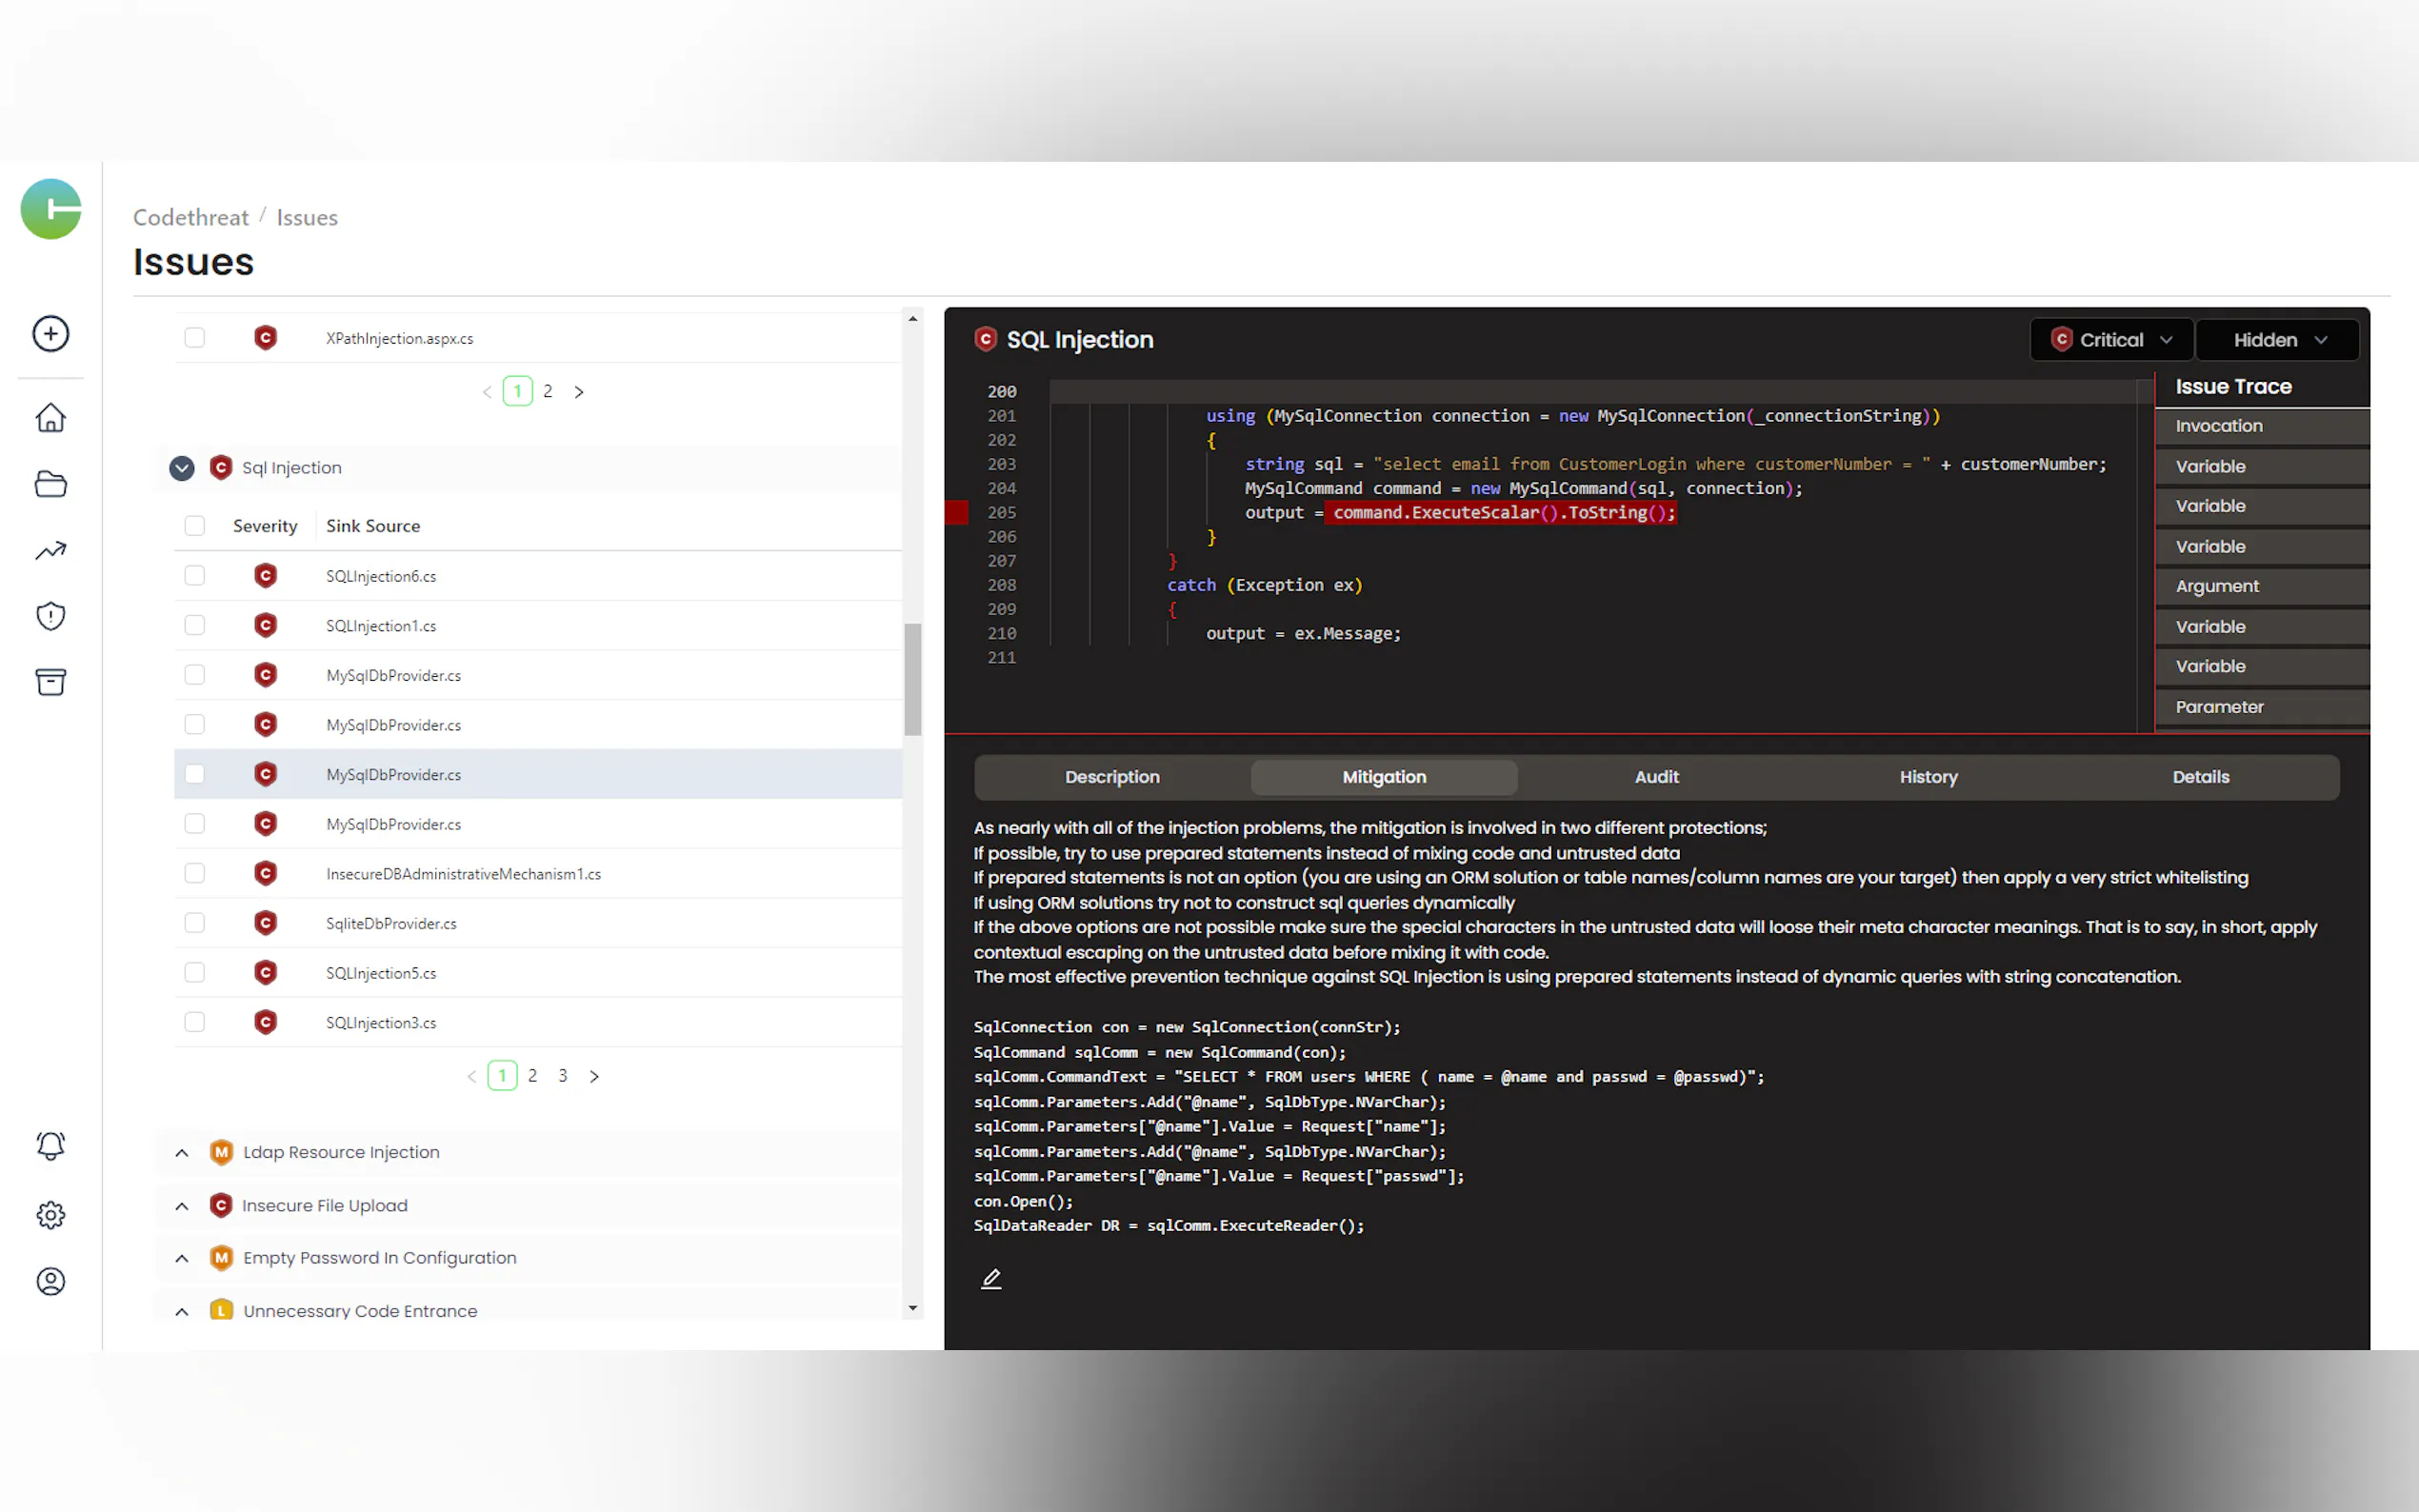Check the SQLInjection6.cs row checkbox
This screenshot has width=2419, height=1512.
[x=195, y=576]
